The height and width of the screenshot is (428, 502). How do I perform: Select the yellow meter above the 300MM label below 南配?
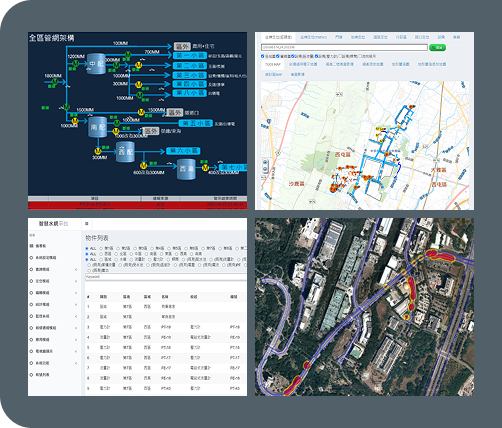click(x=98, y=151)
